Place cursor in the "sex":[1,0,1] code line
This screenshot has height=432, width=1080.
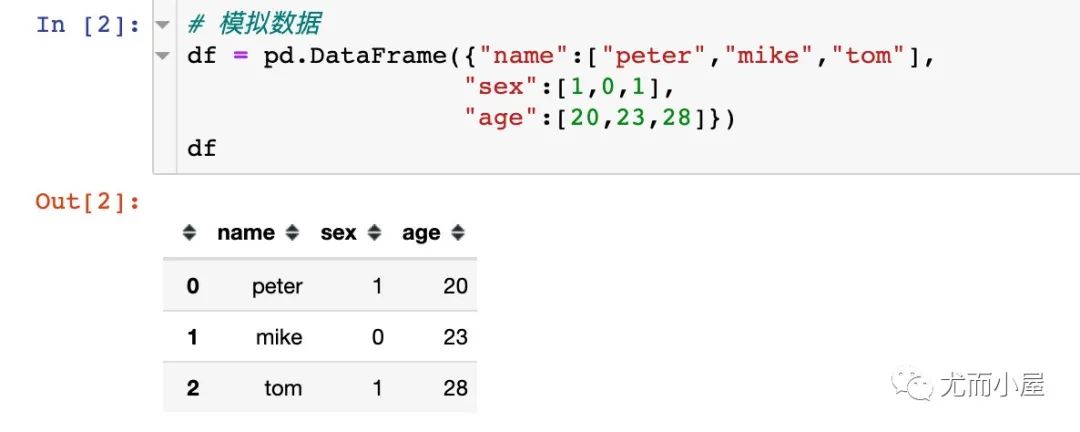coord(568,87)
